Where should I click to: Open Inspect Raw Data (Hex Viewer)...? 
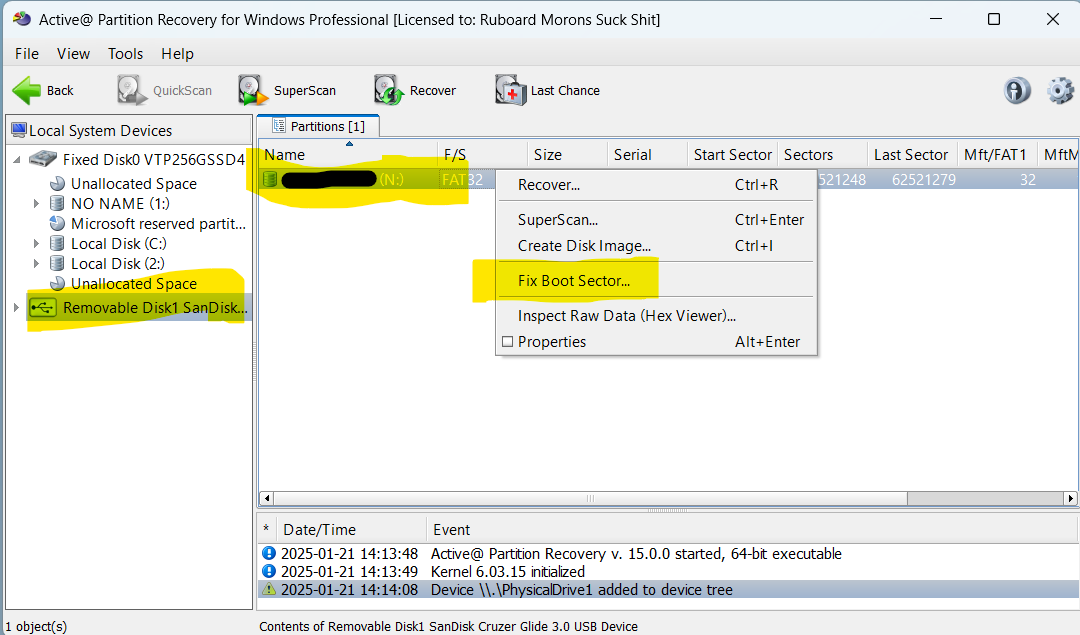(x=656, y=316)
